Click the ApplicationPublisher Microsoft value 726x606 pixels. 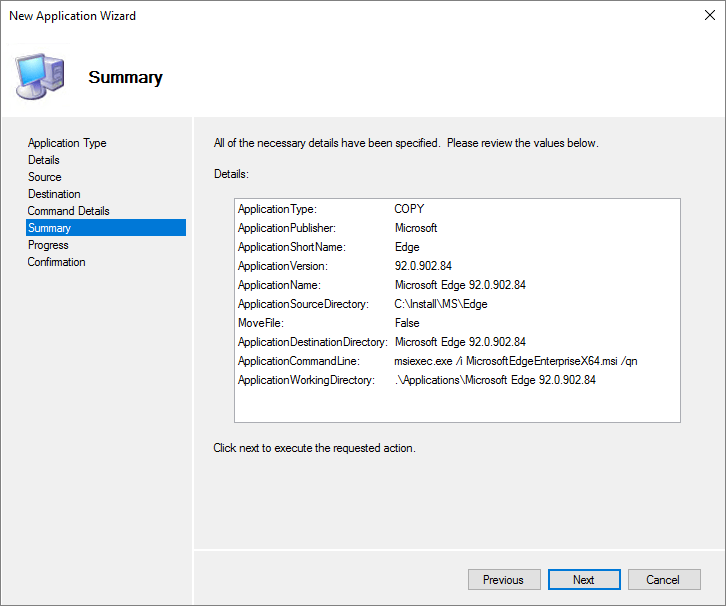(x=416, y=228)
